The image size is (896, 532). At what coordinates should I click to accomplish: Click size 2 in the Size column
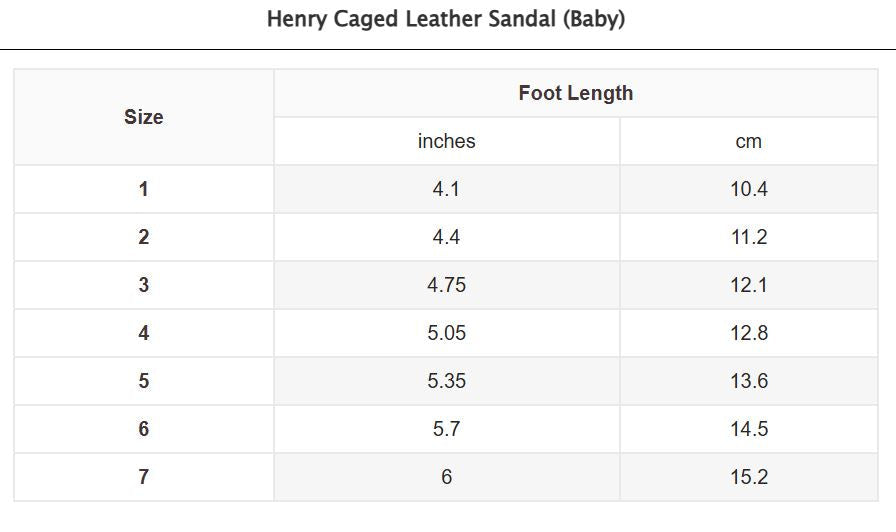click(143, 237)
